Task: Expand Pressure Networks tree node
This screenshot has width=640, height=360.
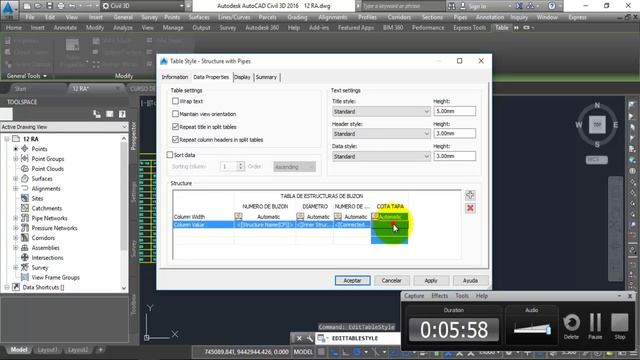Action: [16, 228]
